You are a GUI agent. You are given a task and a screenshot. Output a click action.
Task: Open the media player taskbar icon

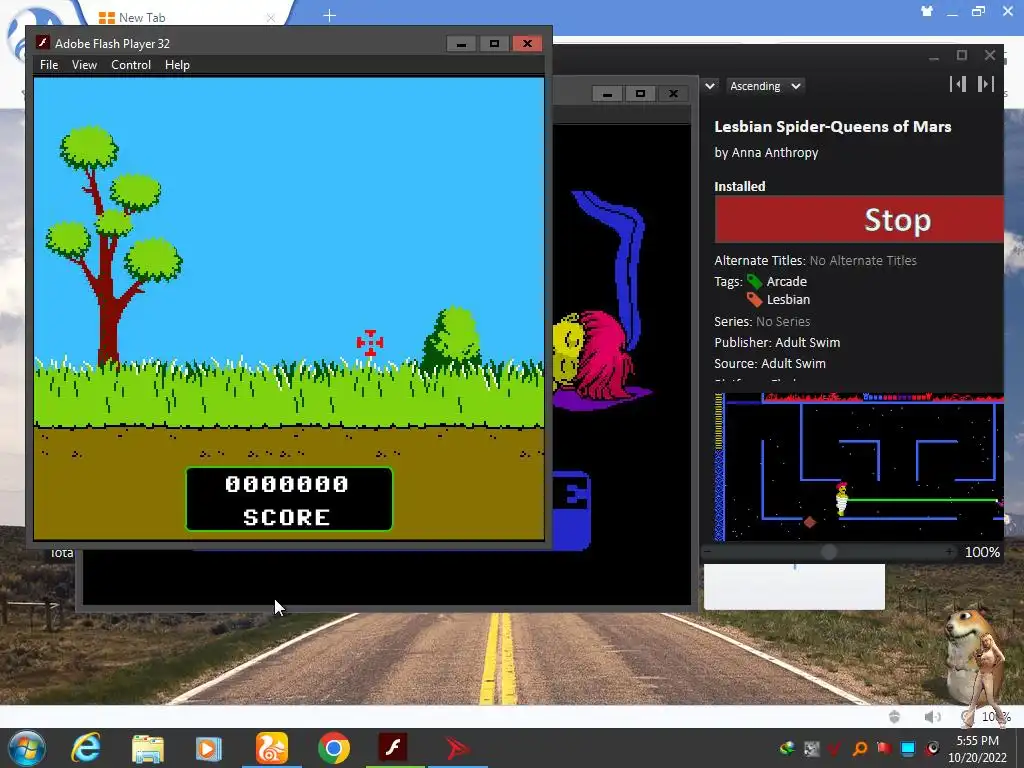point(208,748)
